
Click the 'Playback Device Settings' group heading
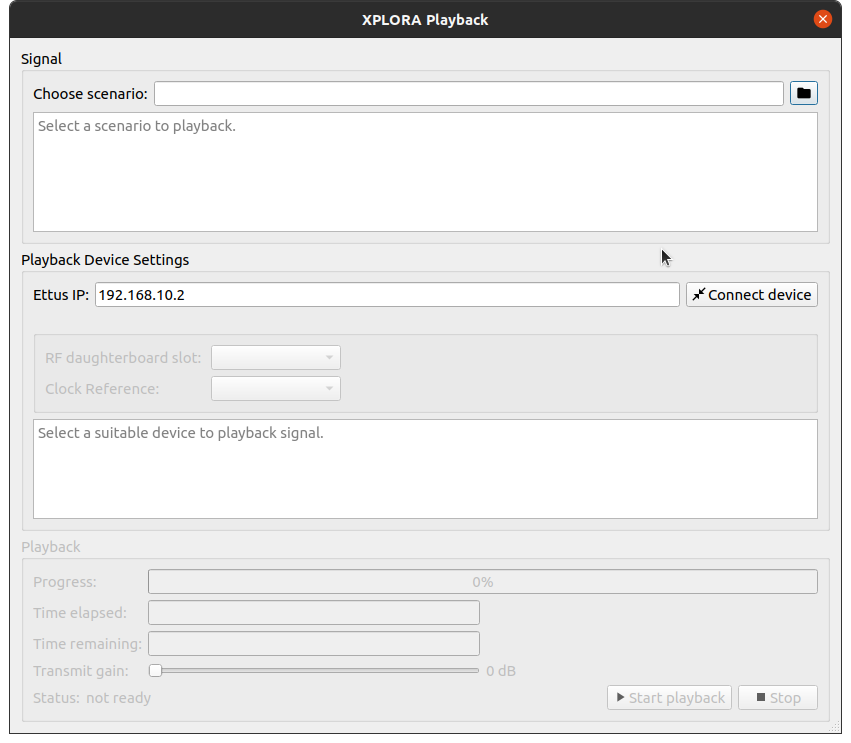[105, 260]
